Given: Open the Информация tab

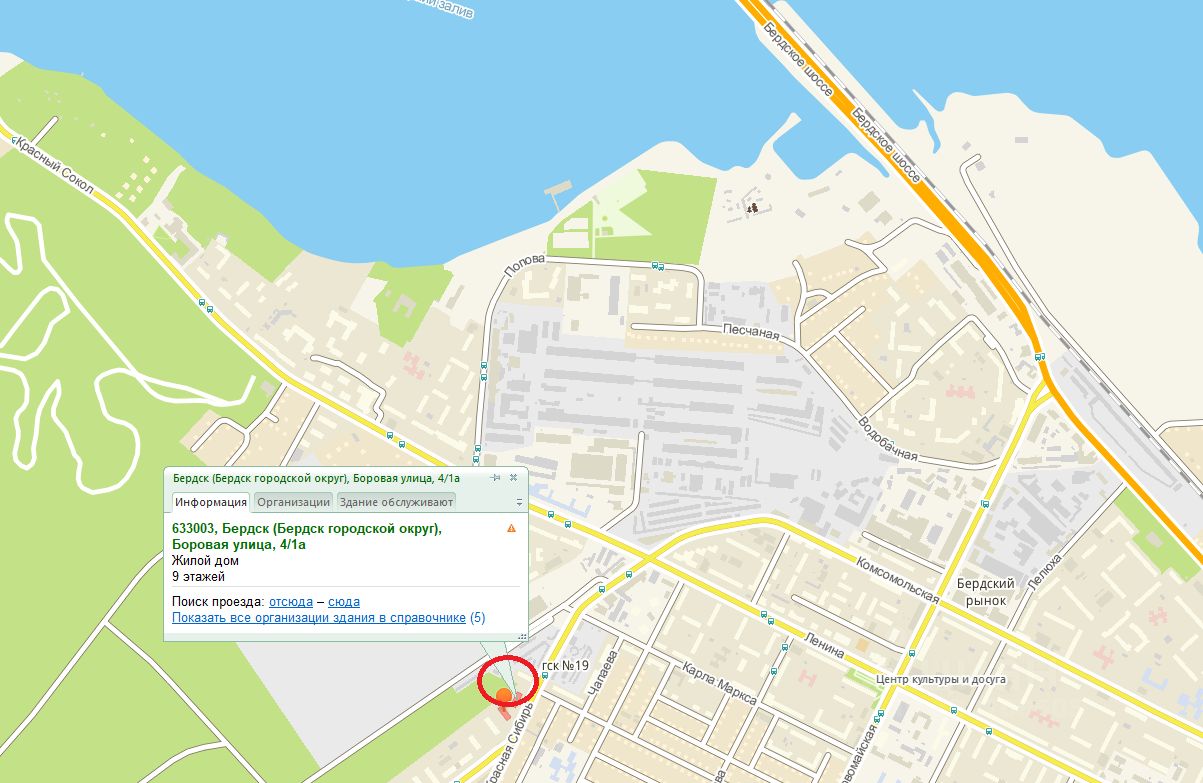Looking at the screenshot, I should point(211,502).
